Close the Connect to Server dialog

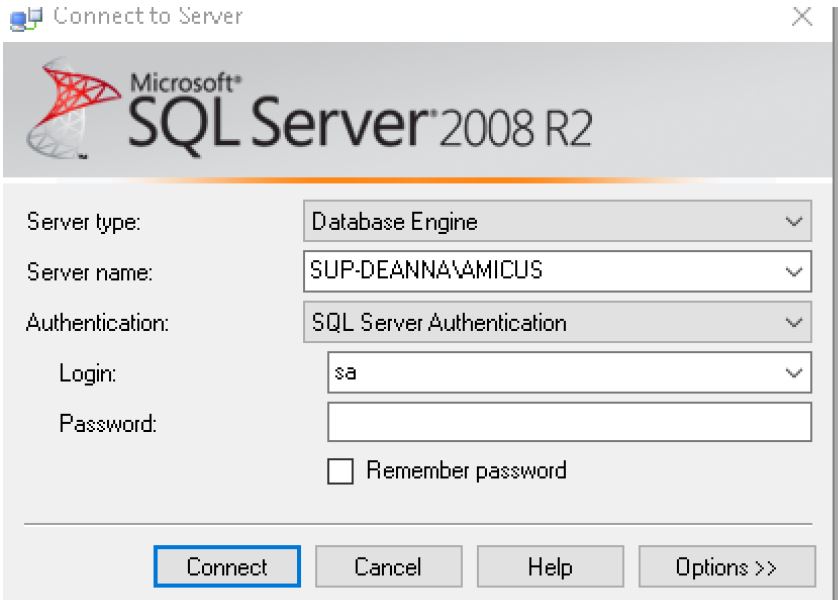click(802, 16)
